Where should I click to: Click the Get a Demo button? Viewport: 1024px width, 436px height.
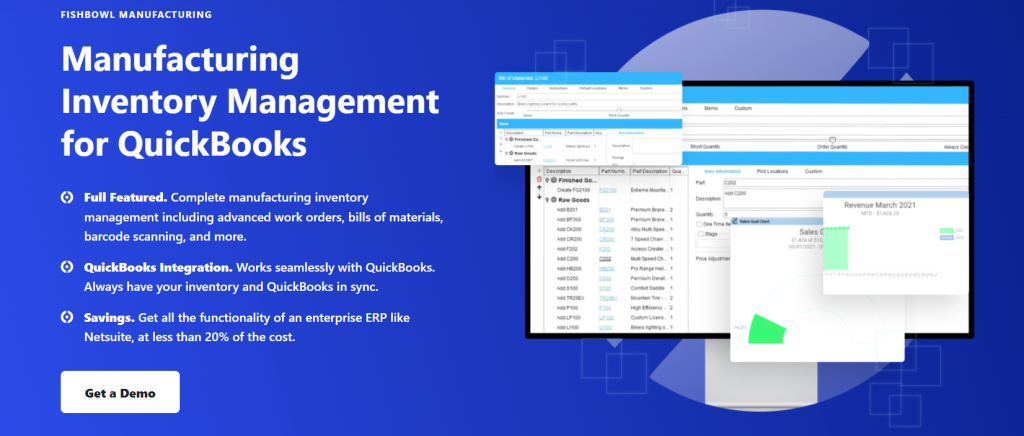click(x=120, y=392)
